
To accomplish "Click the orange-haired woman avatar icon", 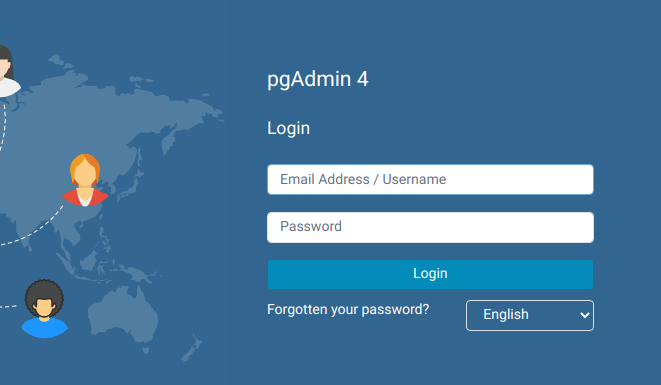I will coord(85,180).
